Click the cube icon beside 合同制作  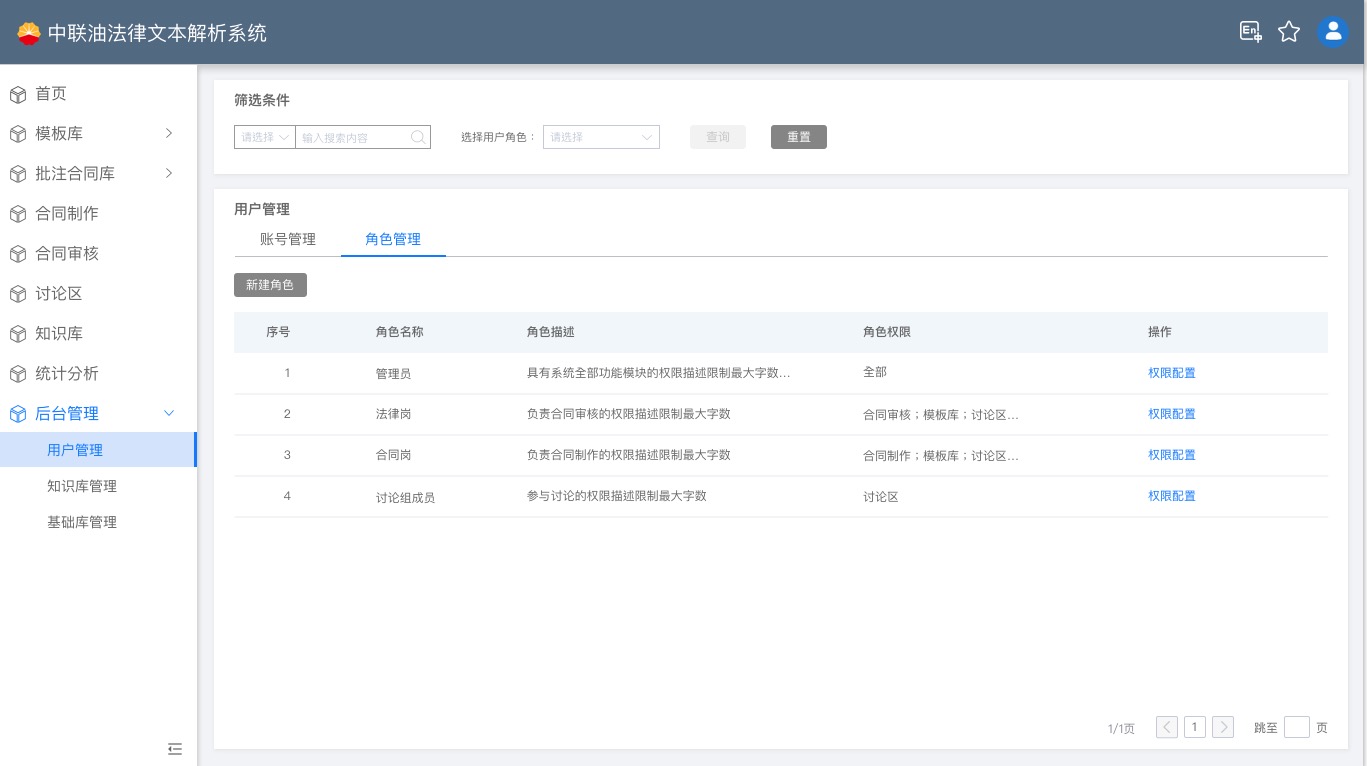(18, 214)
